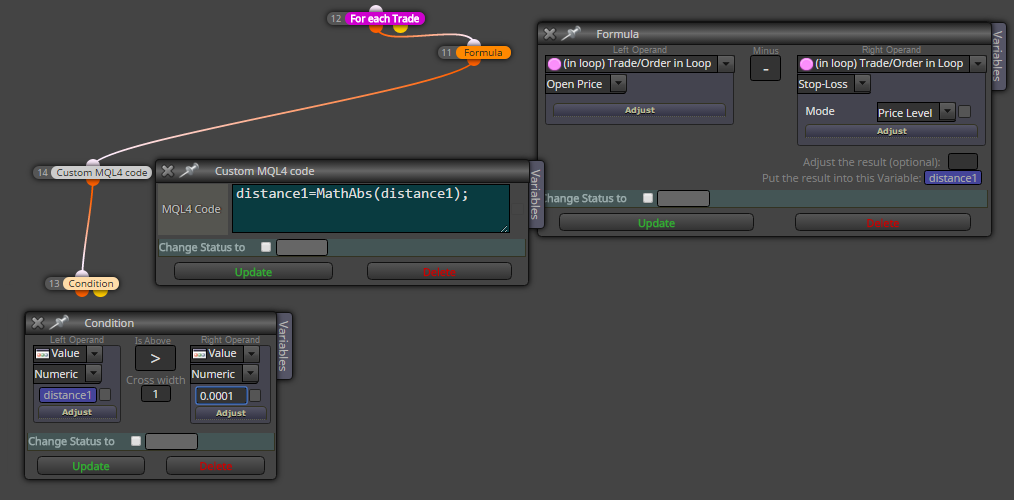Click the yellow output dot under Condition block
Viewport: 1014px width, 500px height.
[100, 292]
